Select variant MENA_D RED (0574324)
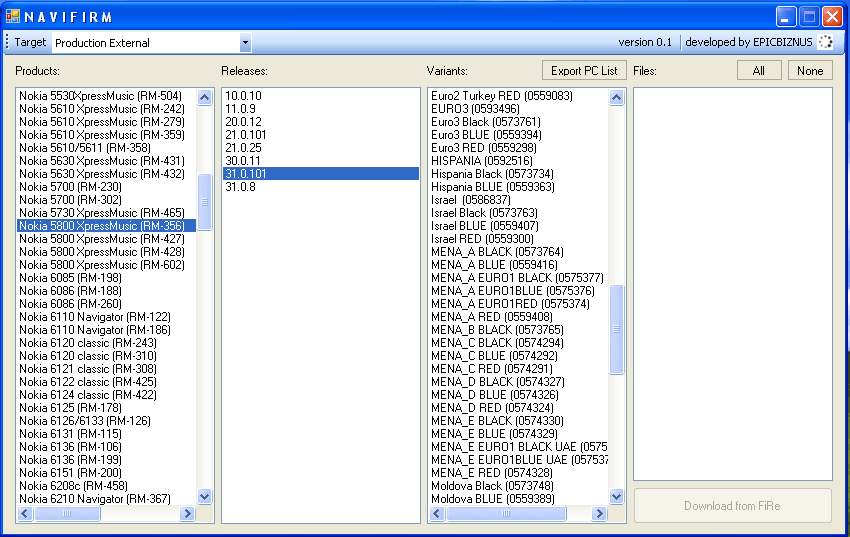The height and width of the screenshot is (537, 850). 519,408
